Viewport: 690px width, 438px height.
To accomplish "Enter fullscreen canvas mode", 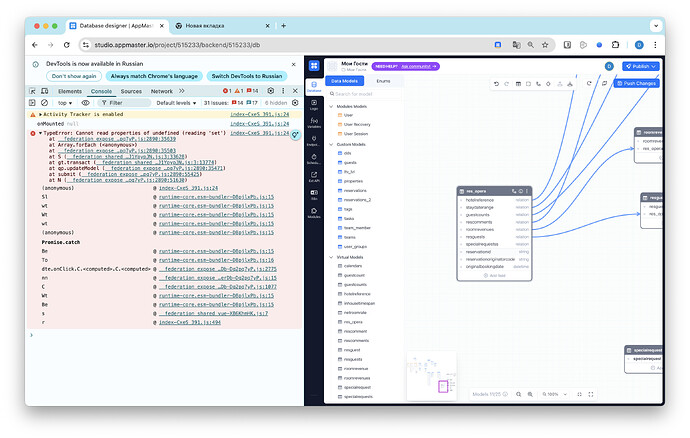I will tap(591, 394).
